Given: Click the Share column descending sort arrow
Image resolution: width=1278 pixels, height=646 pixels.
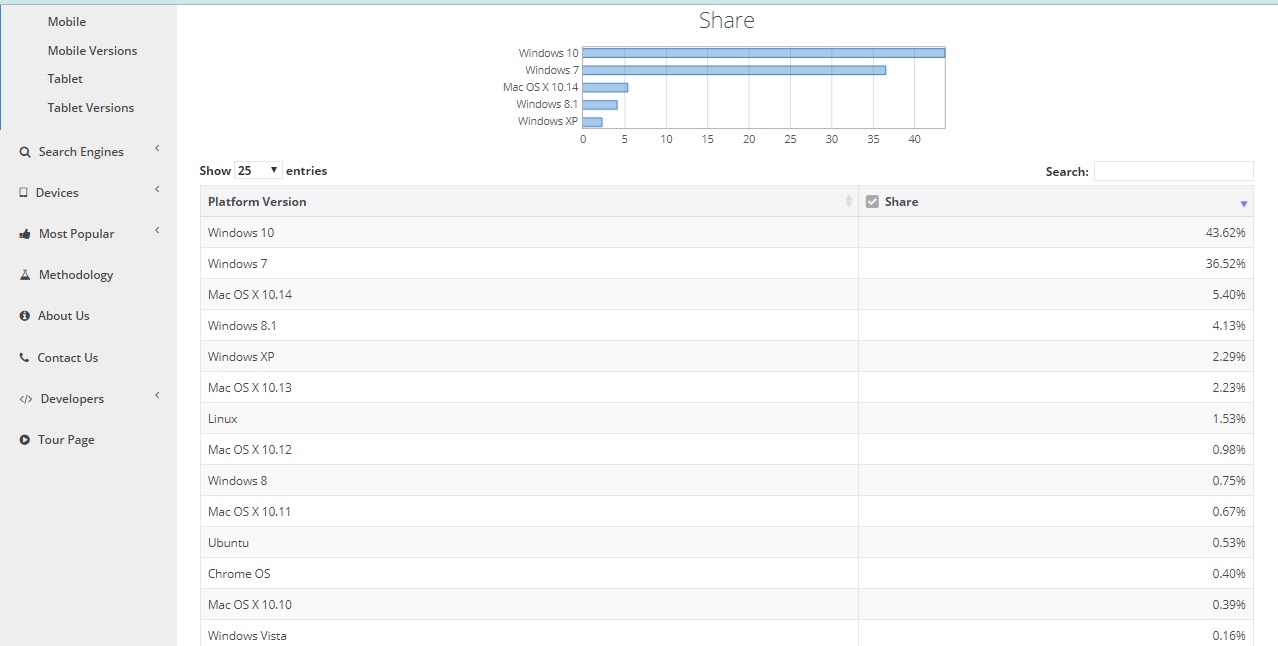Looking at the screenshot, I should point(1244,204).
